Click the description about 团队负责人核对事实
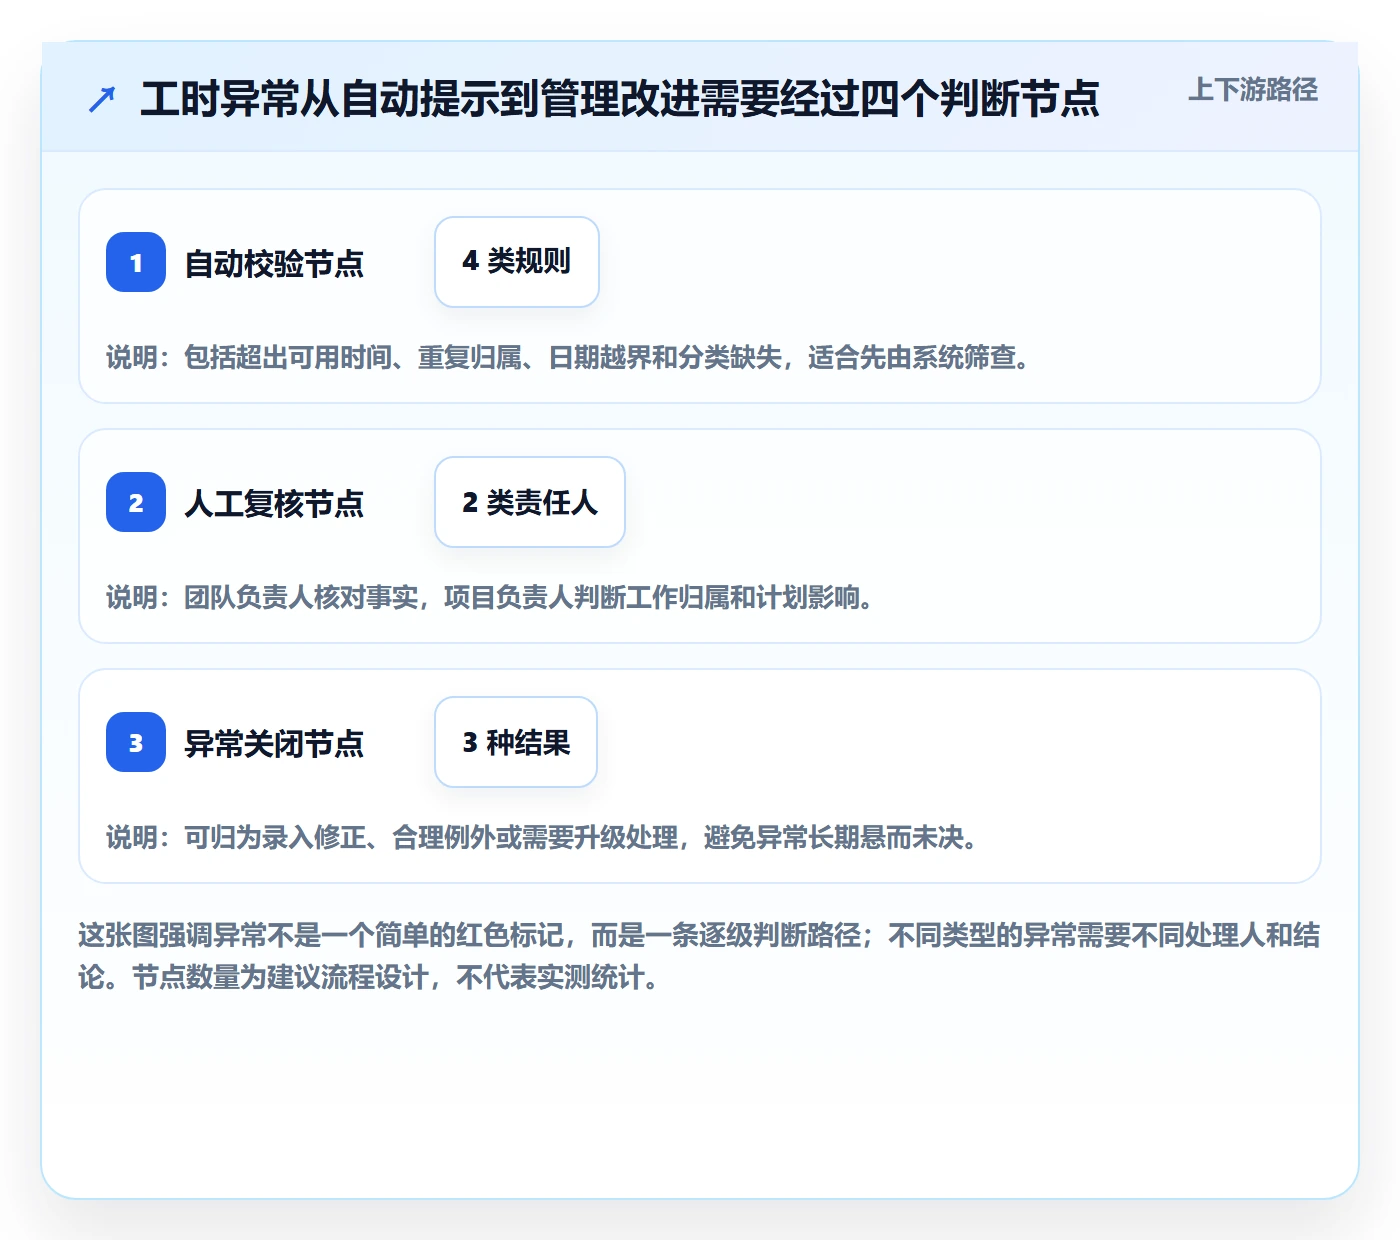Image resolution: width=1400 pixels, height=1240 pixels. (x=491, y=597)
